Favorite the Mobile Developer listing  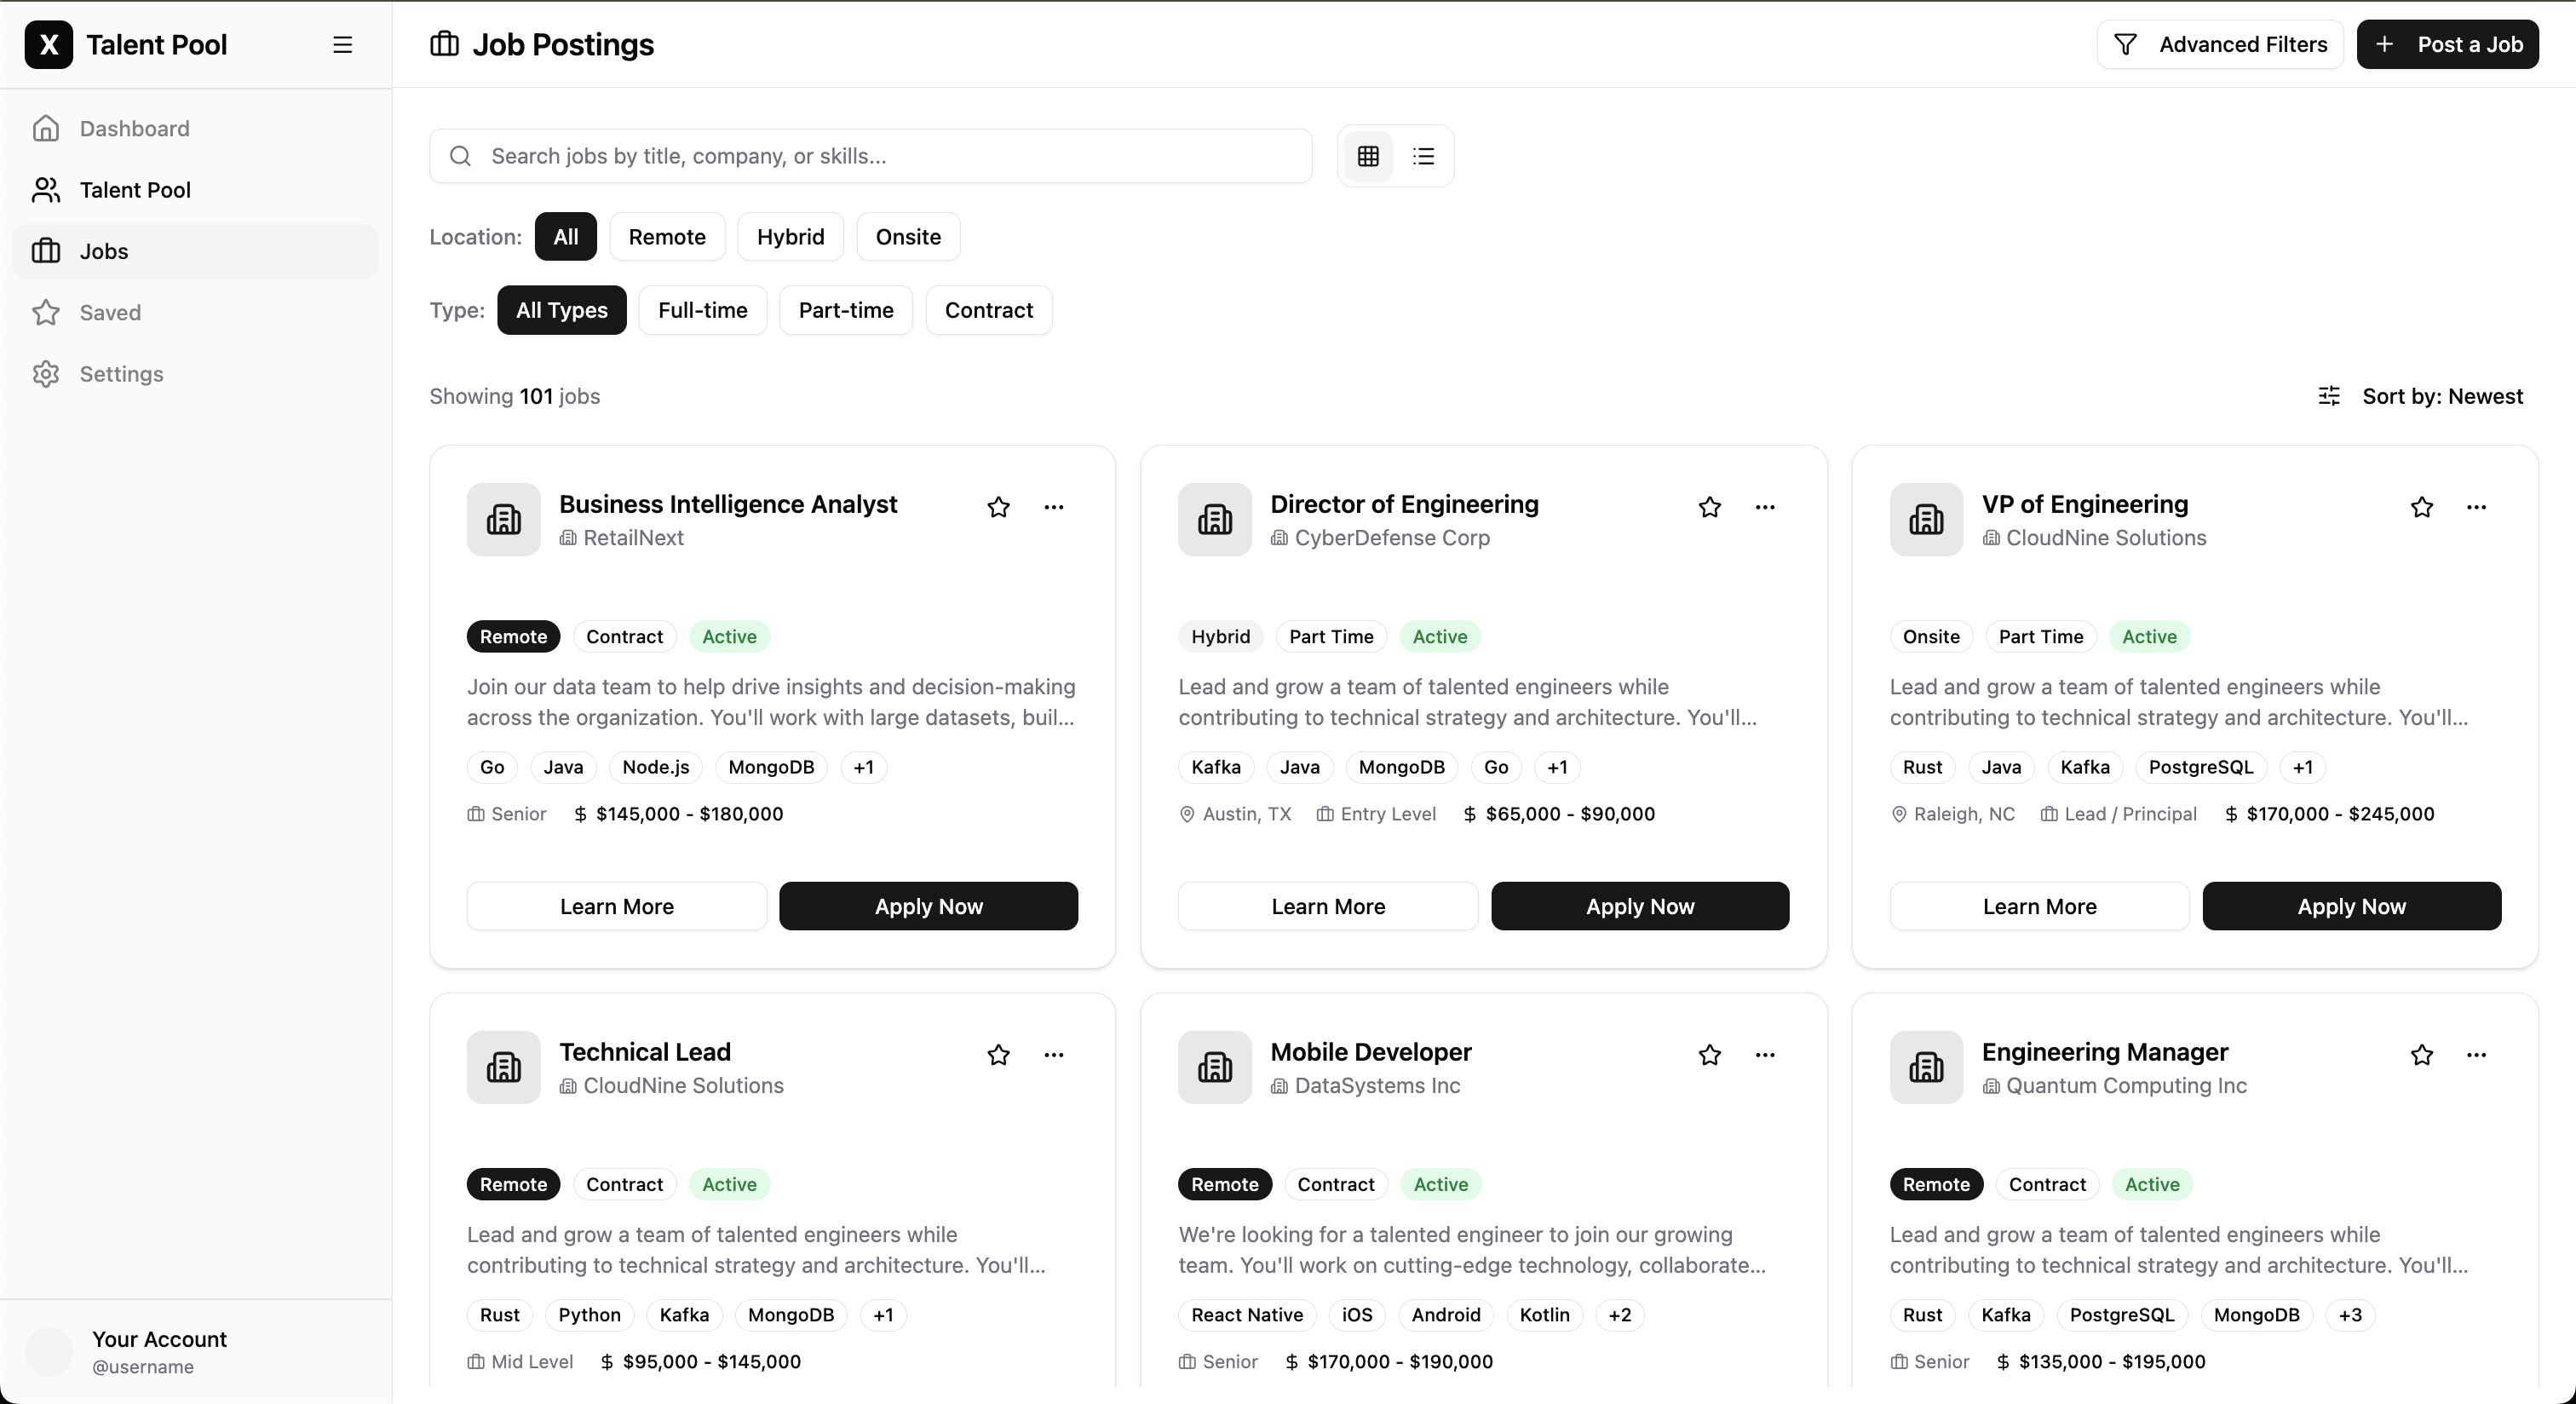click(x=1710, y=1055)
